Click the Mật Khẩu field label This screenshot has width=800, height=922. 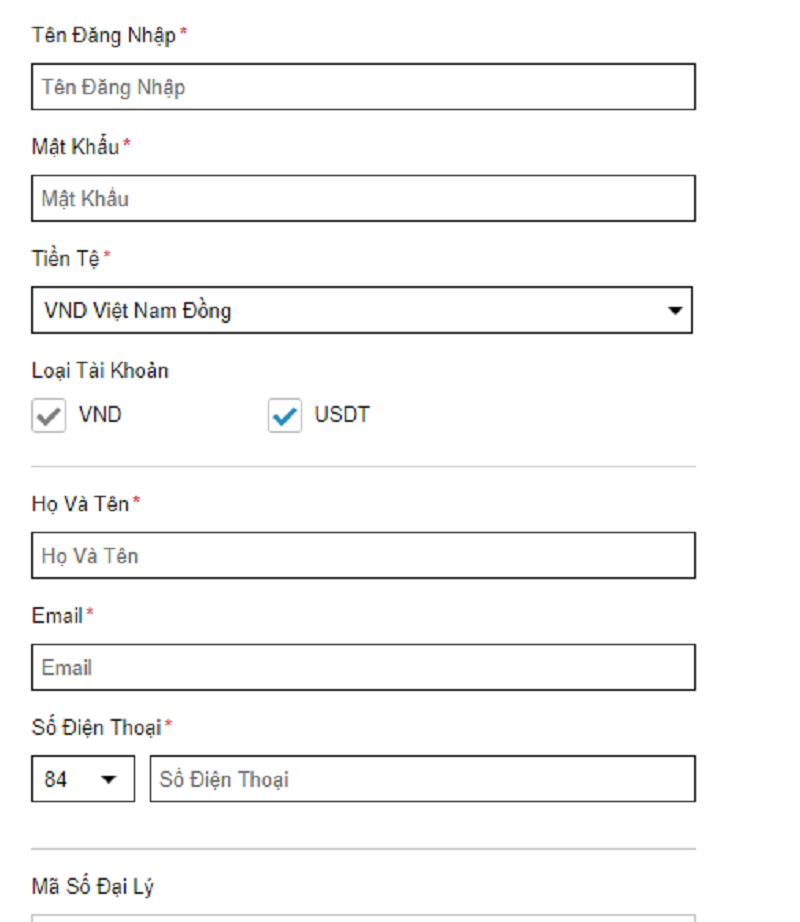coord(75,147)
